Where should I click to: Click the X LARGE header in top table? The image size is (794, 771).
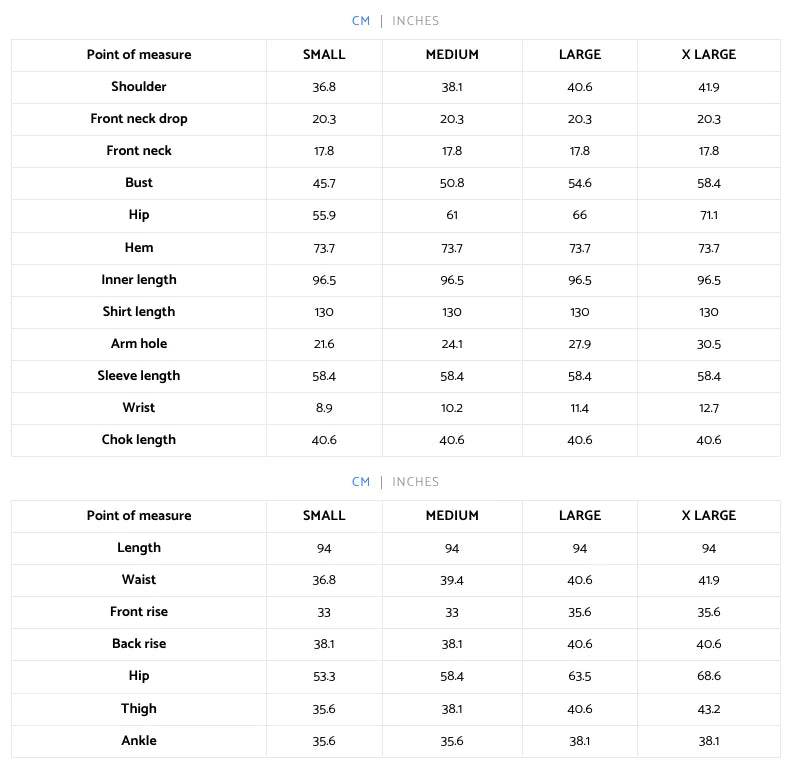pyautogui.click(x=708, y=55)
